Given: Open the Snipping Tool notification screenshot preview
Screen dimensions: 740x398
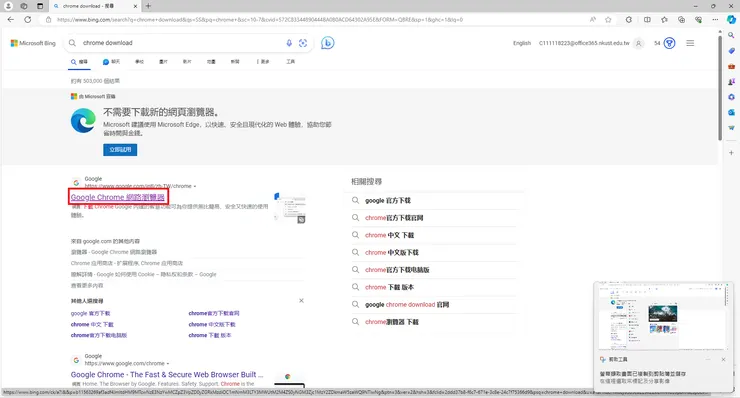Looking at the screenshot, I should click(x=664, y=317).
